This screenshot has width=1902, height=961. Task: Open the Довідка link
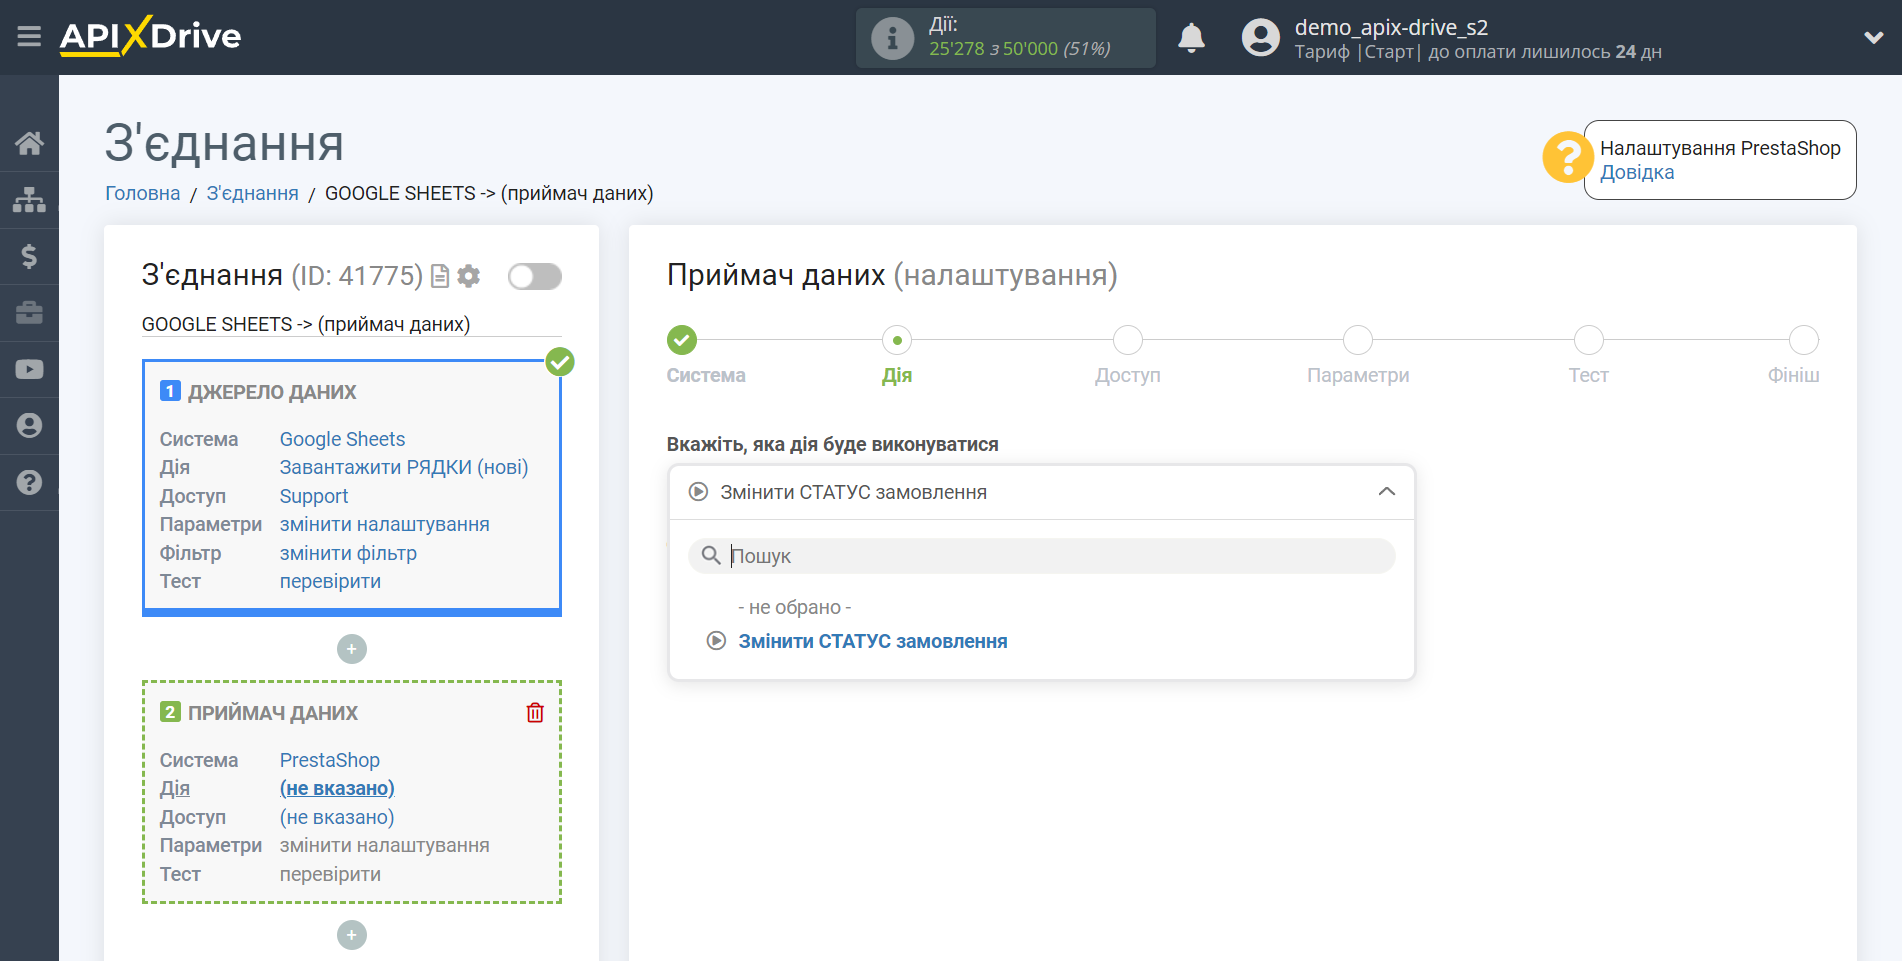[1636, 172]
